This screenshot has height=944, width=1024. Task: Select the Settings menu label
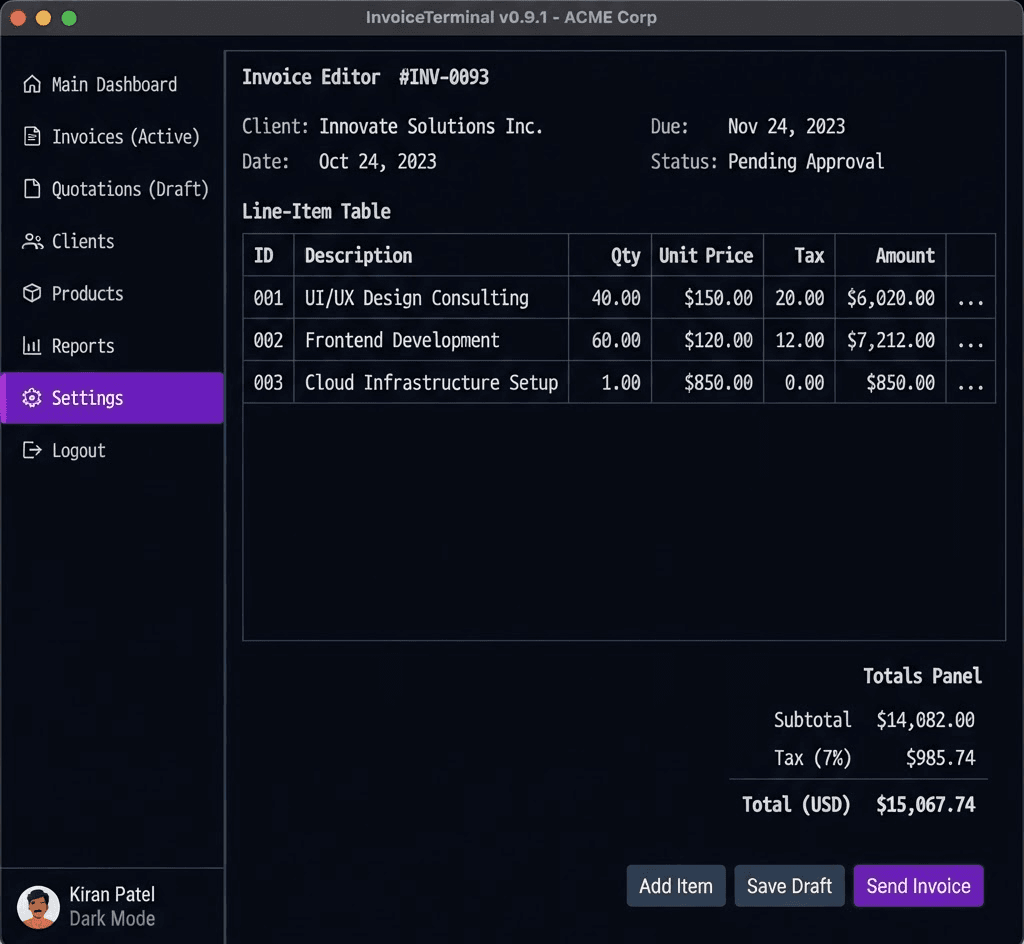tap(88, 398)
